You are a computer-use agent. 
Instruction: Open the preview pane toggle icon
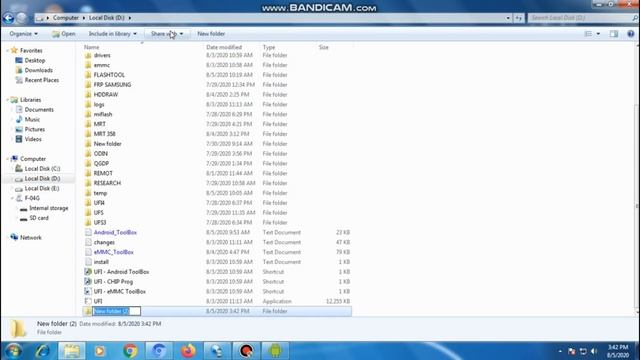pos(614,34)
